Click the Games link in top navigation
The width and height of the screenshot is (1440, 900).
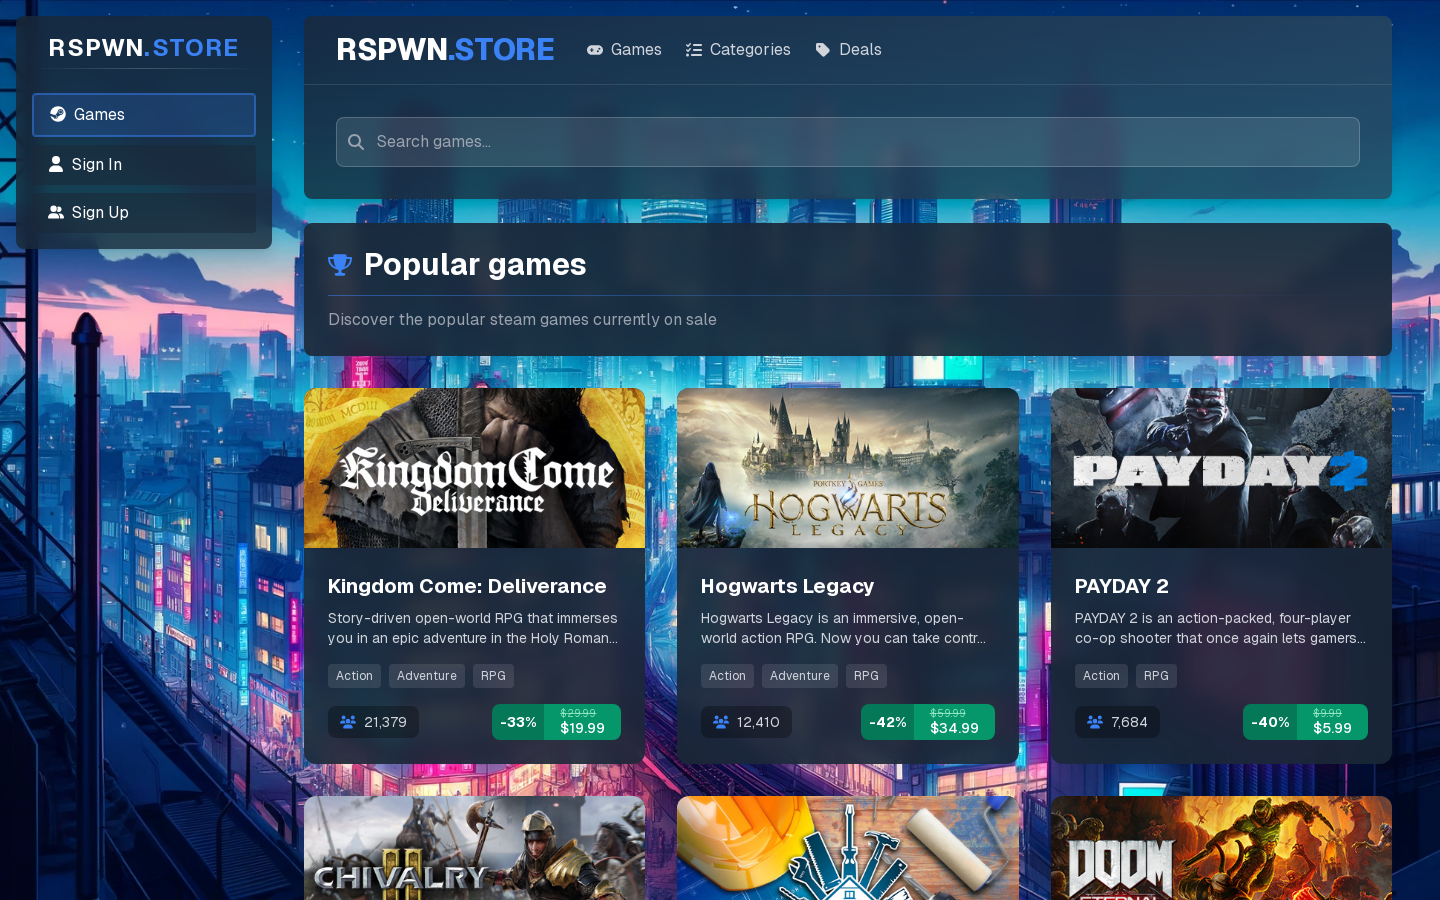(624, 50)
